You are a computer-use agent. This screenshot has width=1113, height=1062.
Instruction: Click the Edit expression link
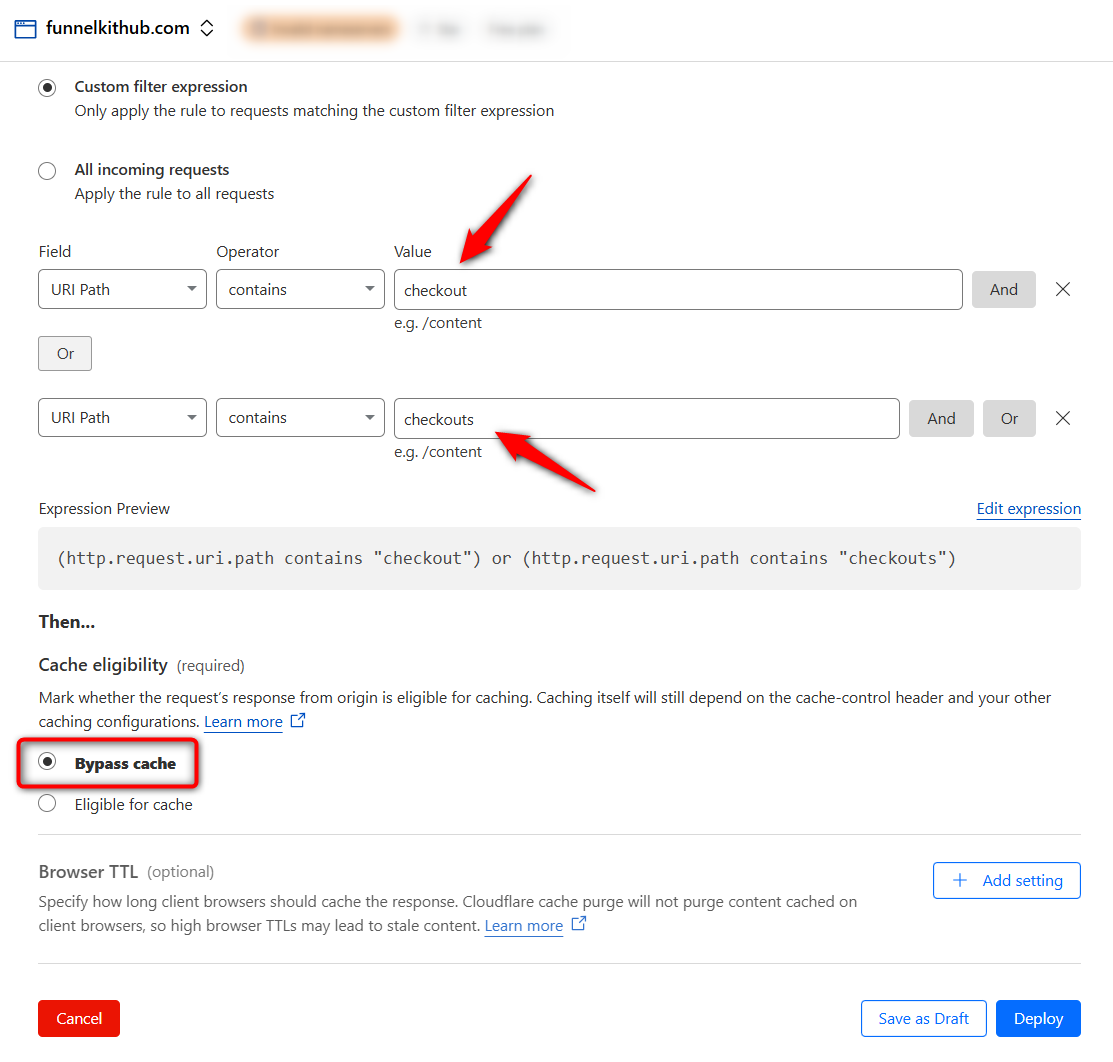click(x=1028, y=508)
